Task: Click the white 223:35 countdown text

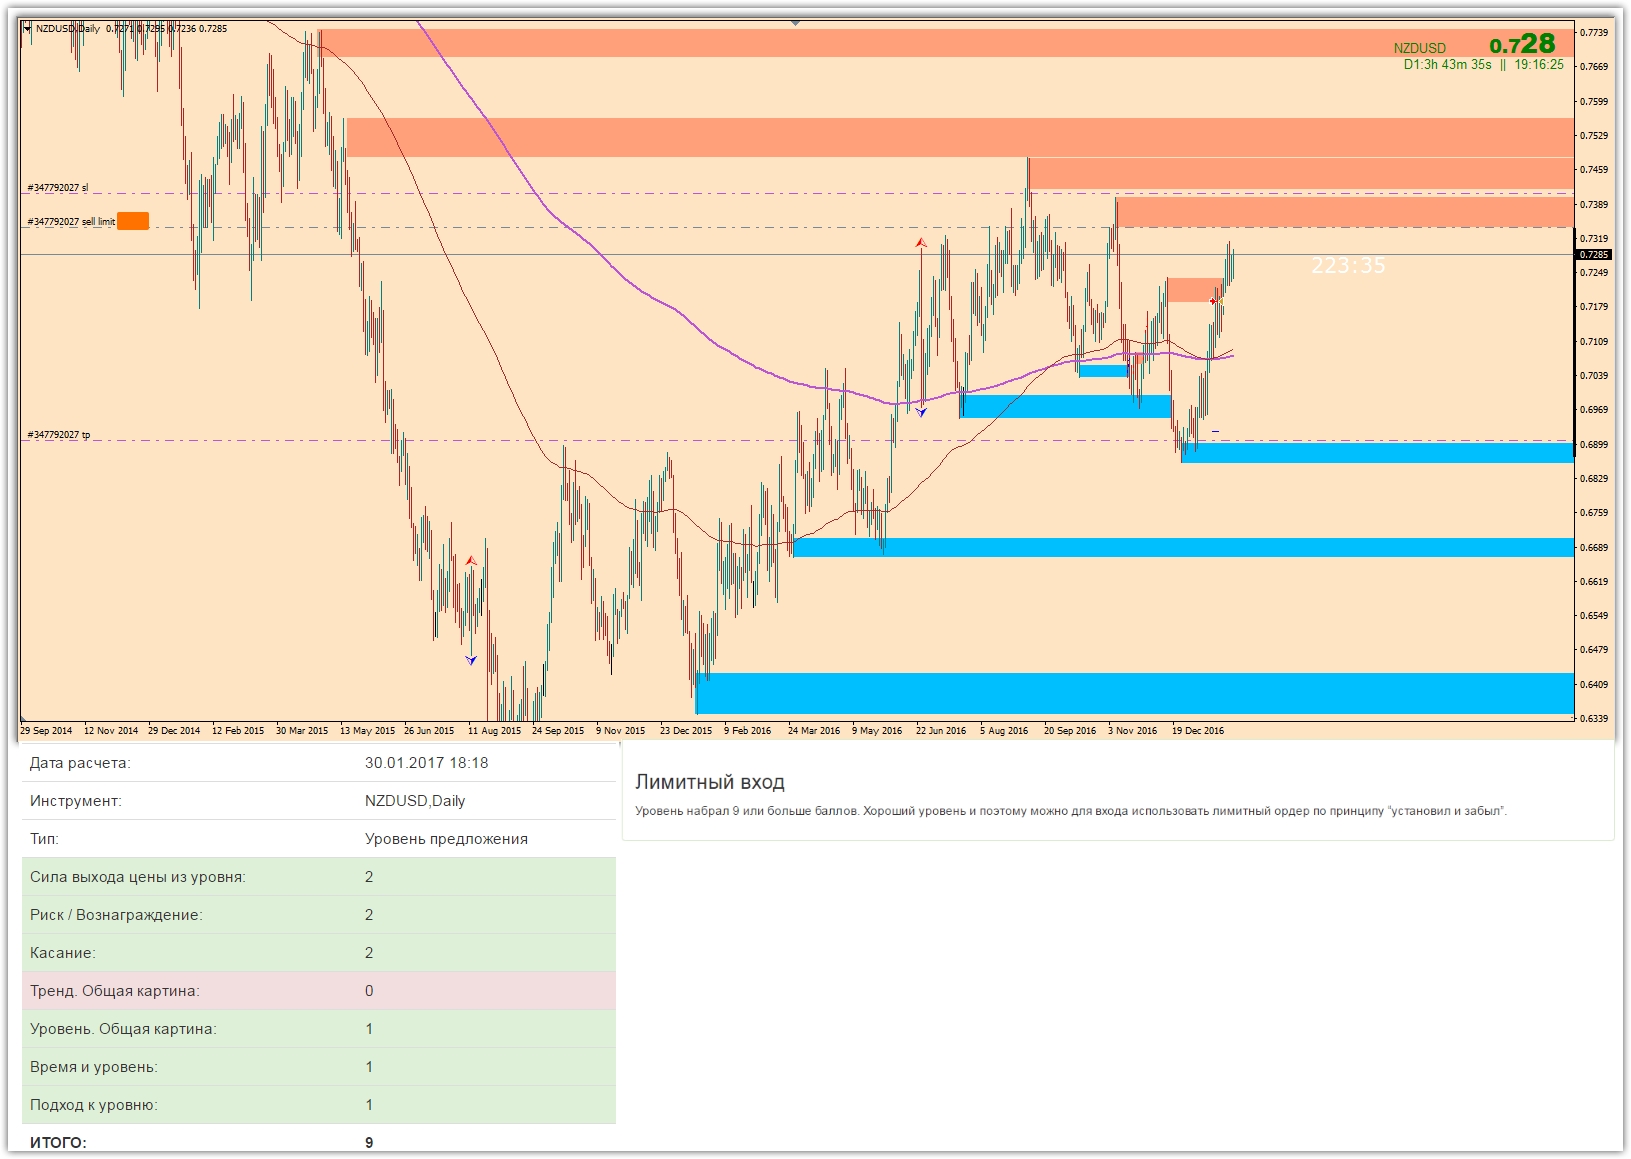Action: coord(1348,265)
